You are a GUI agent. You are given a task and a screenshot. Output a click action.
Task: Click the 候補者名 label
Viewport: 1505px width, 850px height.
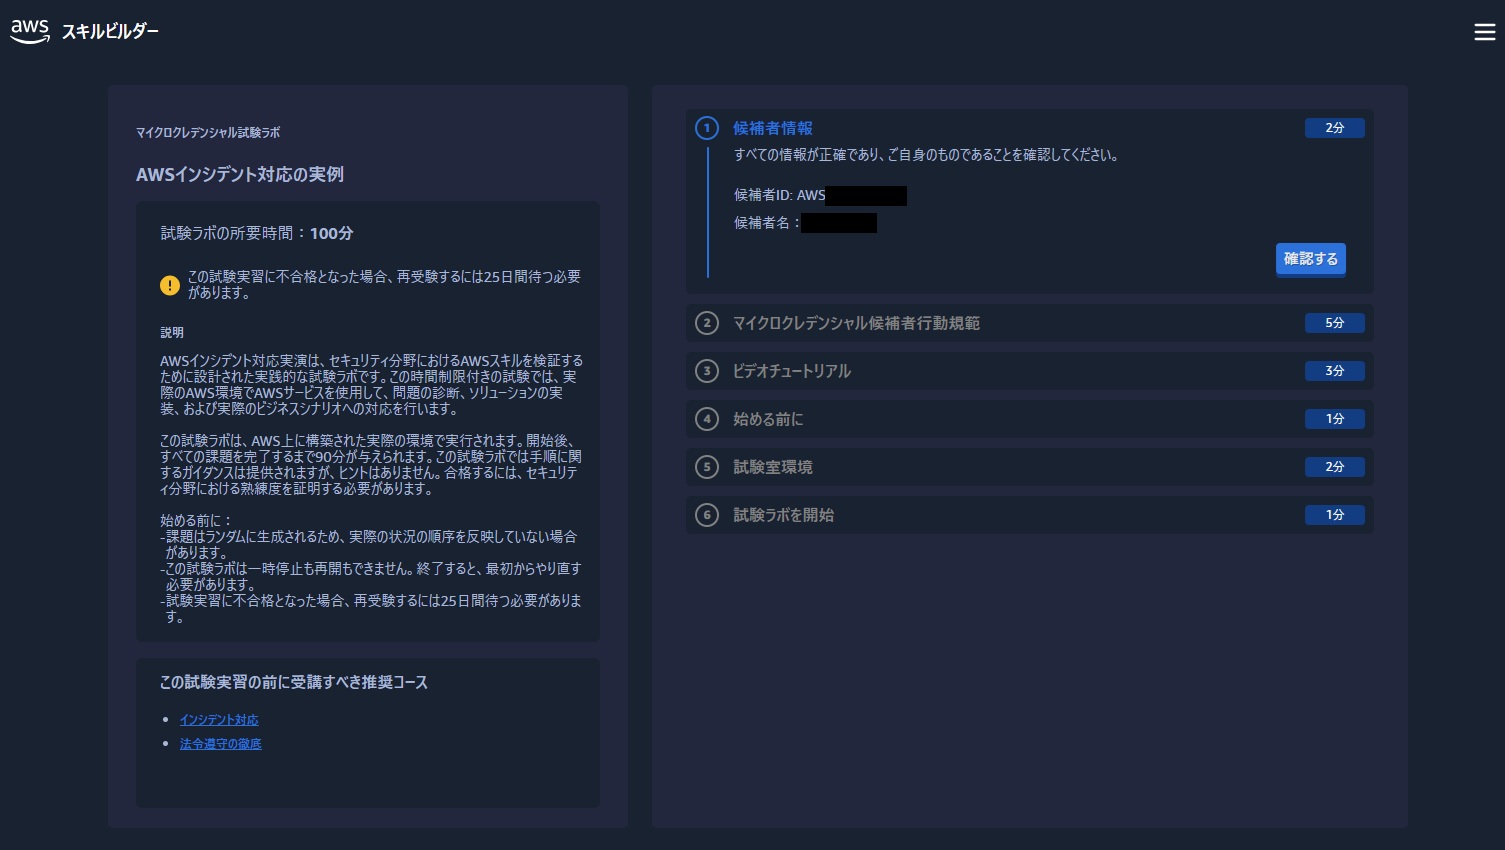tap(767, 223)
